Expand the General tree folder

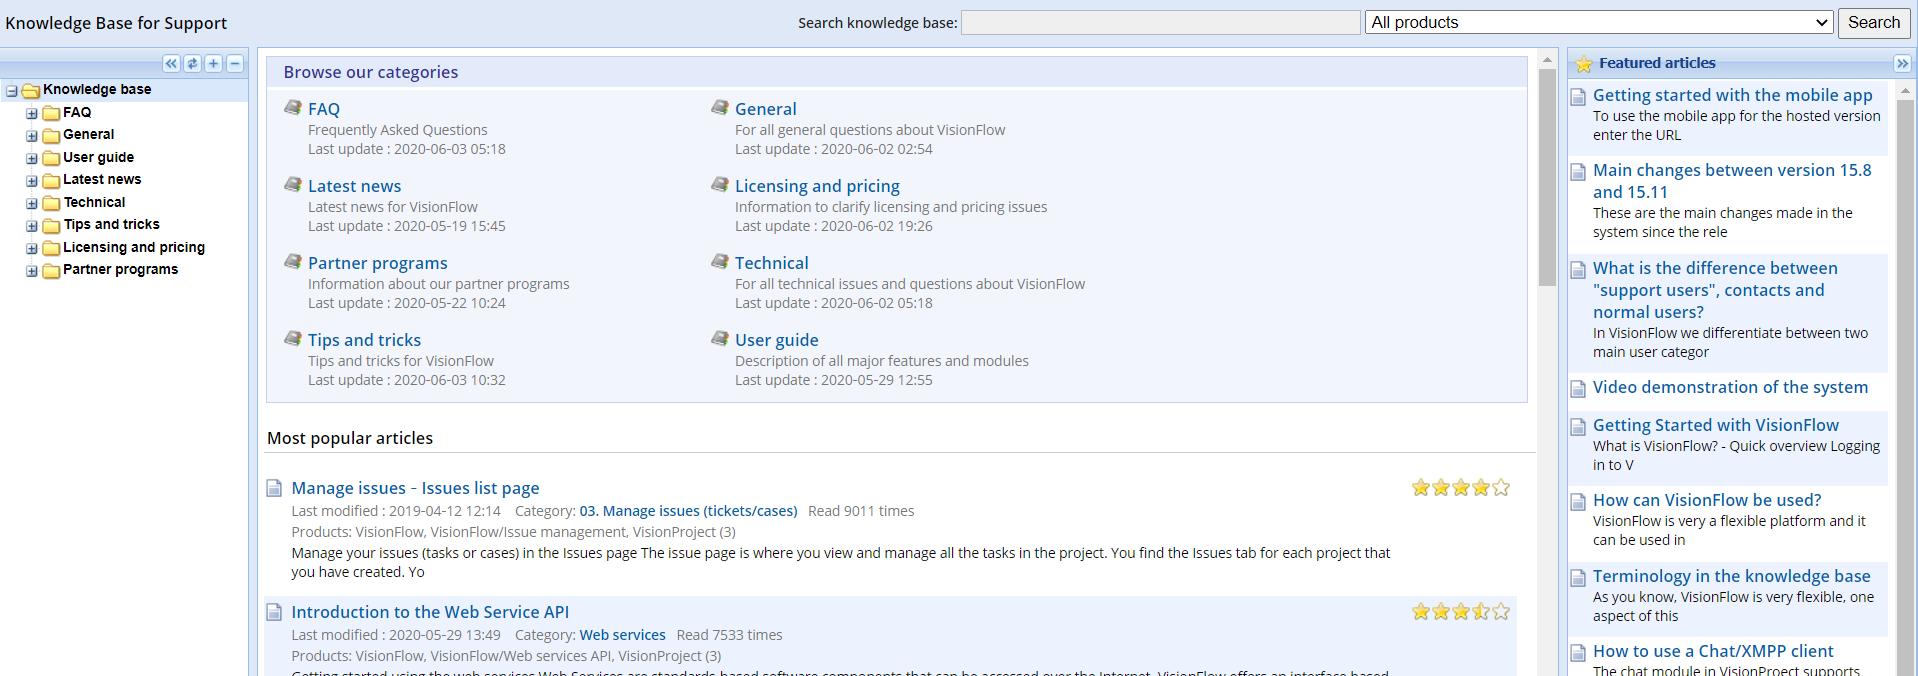(x=32, y=136)
